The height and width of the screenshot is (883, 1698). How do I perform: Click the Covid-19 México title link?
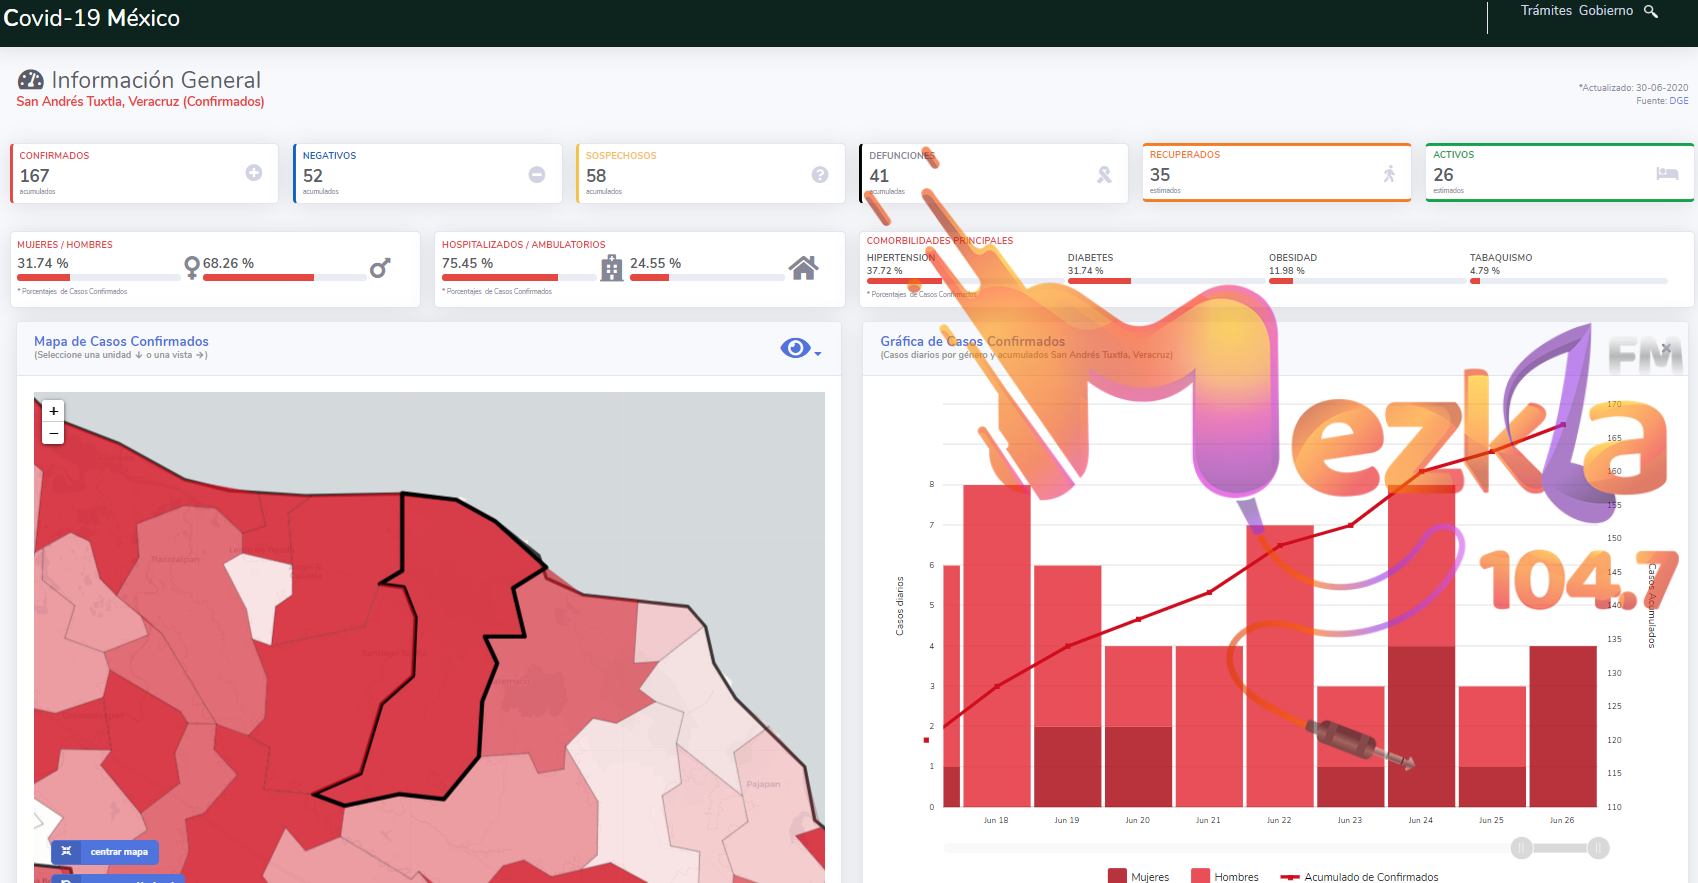[x=92, y=18]
